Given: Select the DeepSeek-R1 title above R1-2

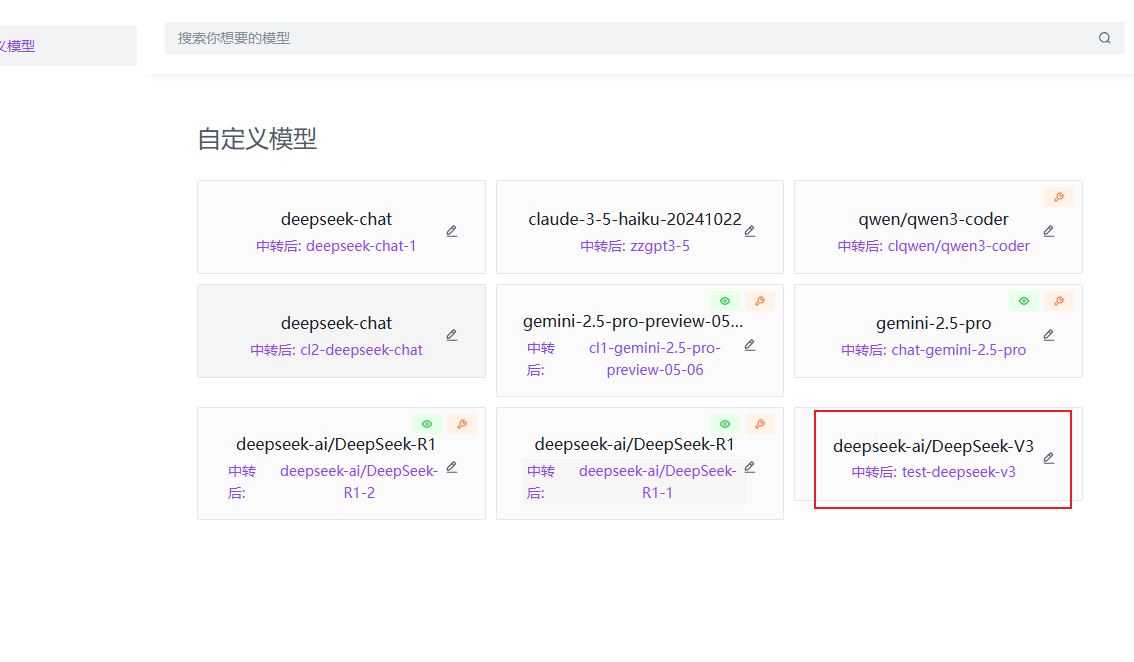Looking at the screenshot, I should point(336,444).
